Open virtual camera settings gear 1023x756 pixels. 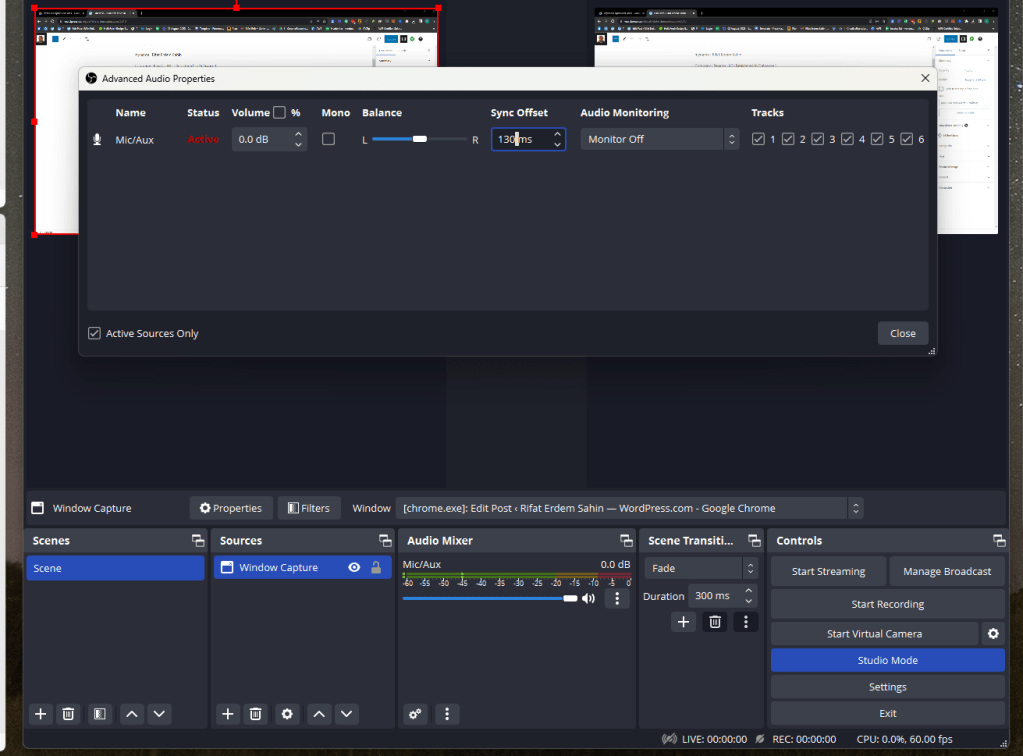[x=993, y=634]
